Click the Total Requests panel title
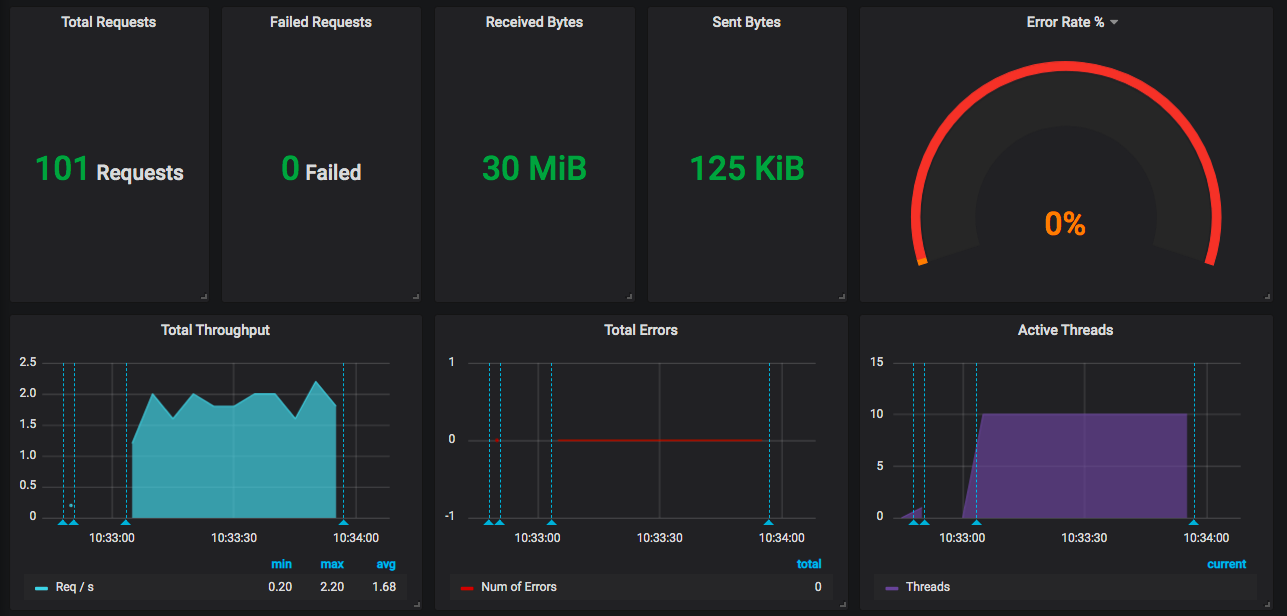The height and width of the screenshot is (616, 1287). 109,22
